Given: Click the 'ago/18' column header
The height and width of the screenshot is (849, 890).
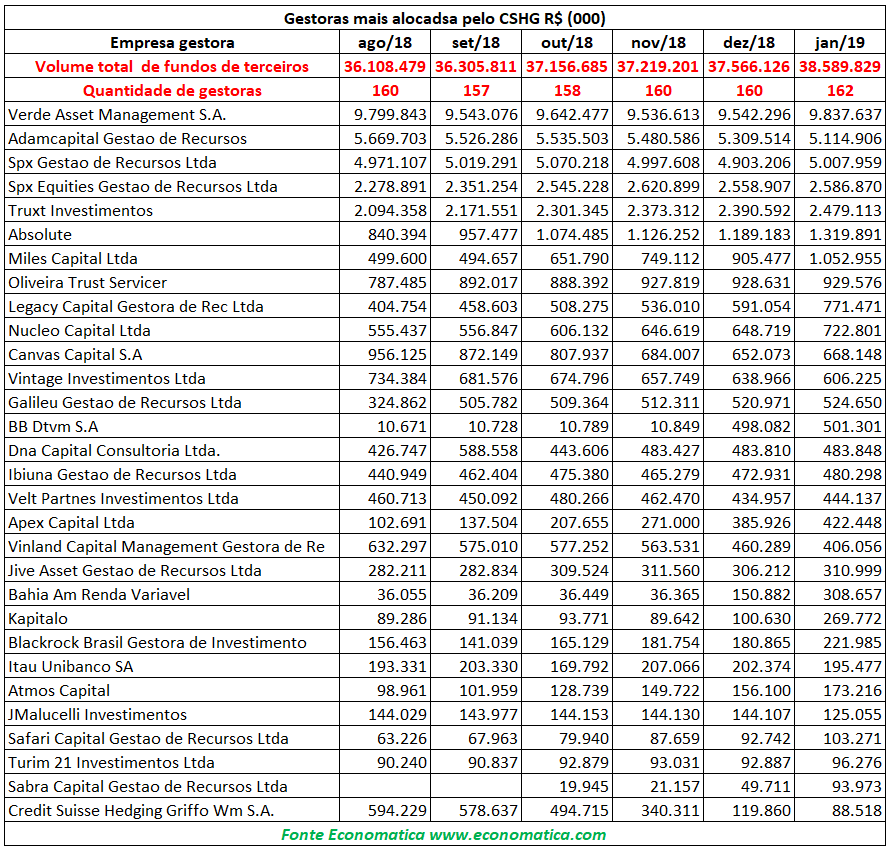Looking at the screenshot, I should point(385,43).
